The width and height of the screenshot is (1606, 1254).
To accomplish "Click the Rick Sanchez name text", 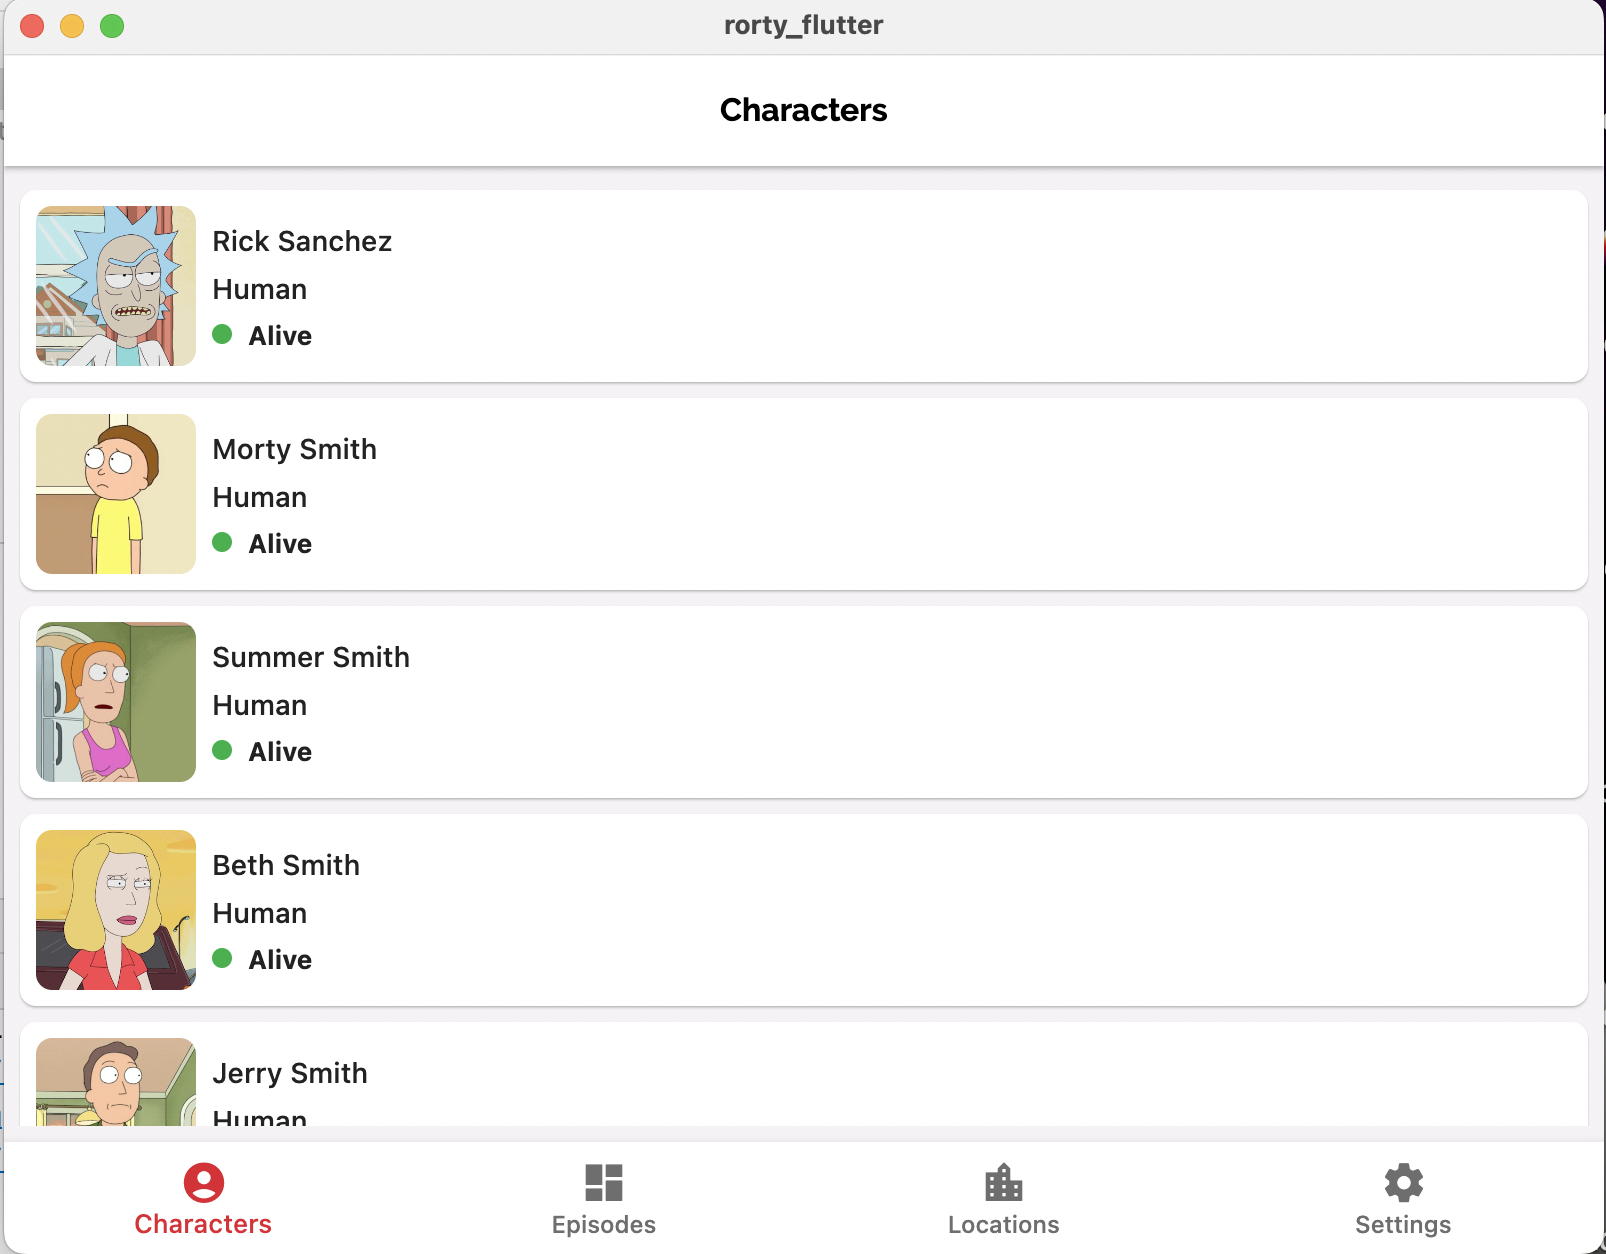I will click(x=302, y=241).
